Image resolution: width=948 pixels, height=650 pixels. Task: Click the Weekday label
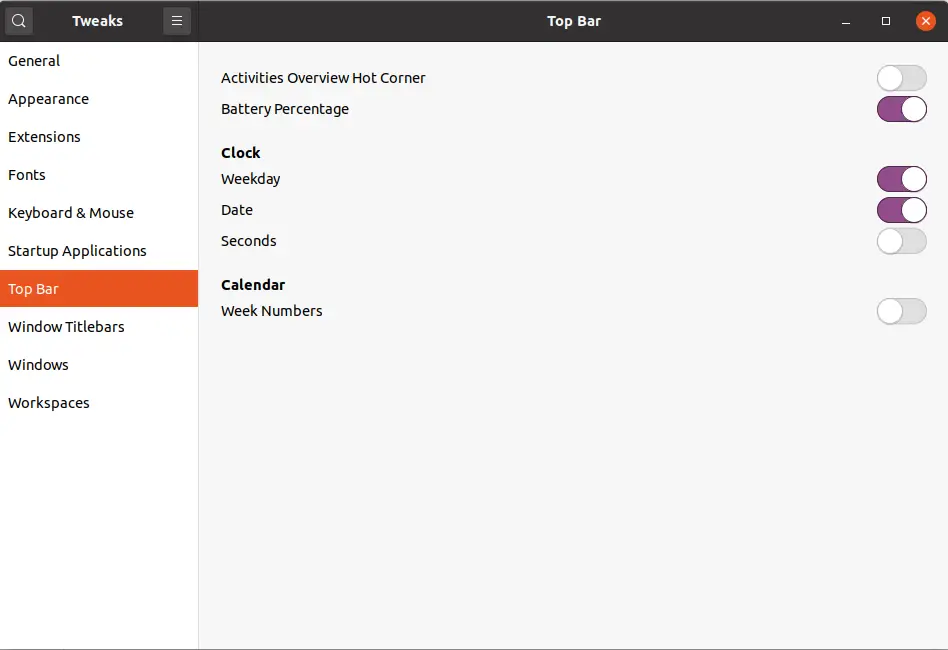(x=250, y=180)
